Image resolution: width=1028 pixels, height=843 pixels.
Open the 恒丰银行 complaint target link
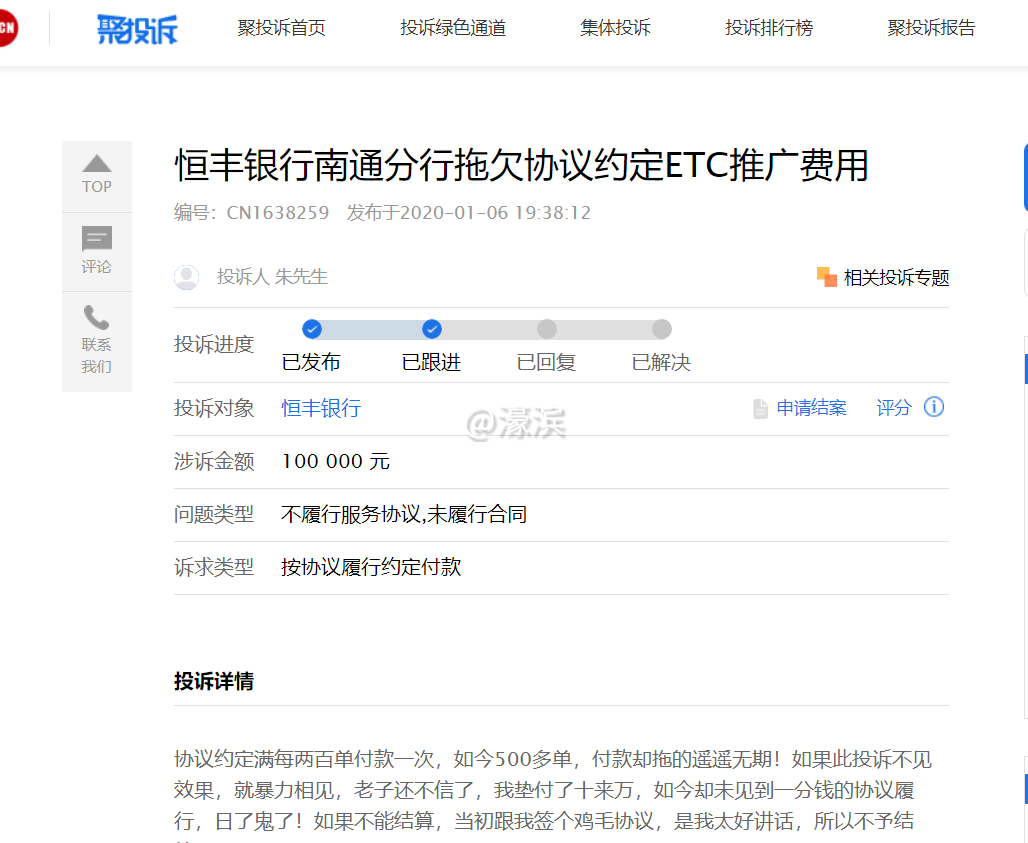tap(320, 408)
